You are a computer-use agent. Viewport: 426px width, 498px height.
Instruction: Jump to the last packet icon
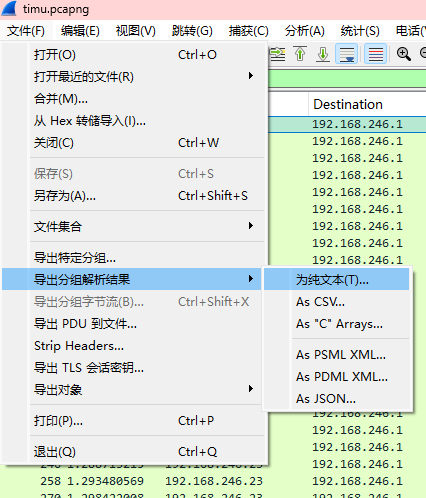(322, 54)
